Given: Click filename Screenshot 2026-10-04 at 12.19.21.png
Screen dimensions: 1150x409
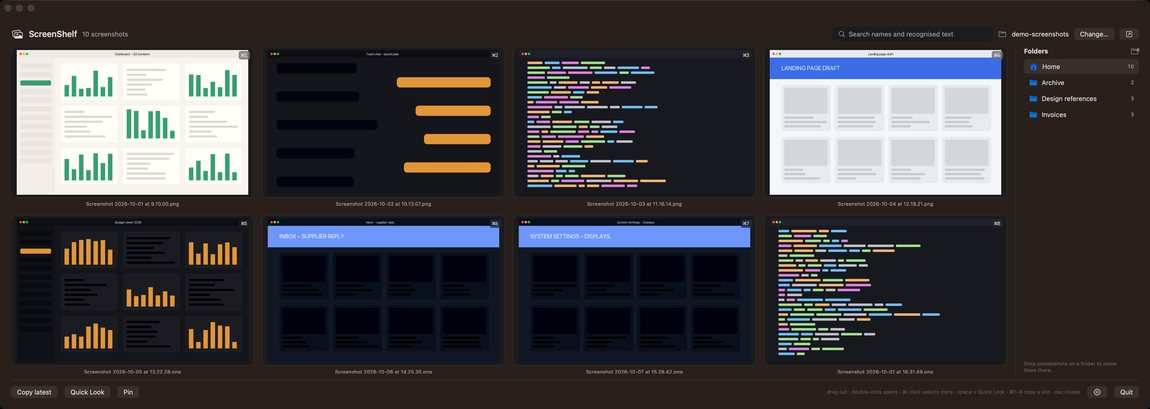Looking at the screenshot, I should [885, 204].
